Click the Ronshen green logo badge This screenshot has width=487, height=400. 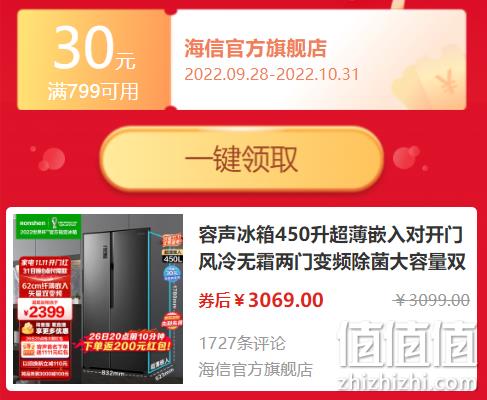point(49,227)
